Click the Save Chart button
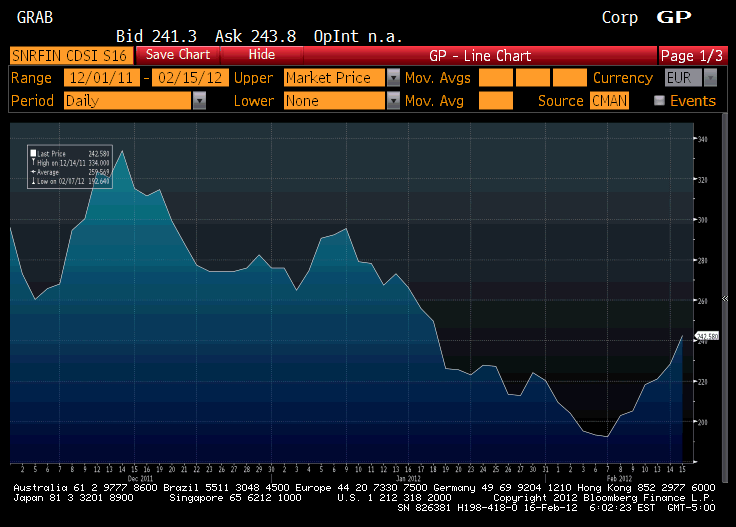This screenshot has height=527, width=736. 177,55
